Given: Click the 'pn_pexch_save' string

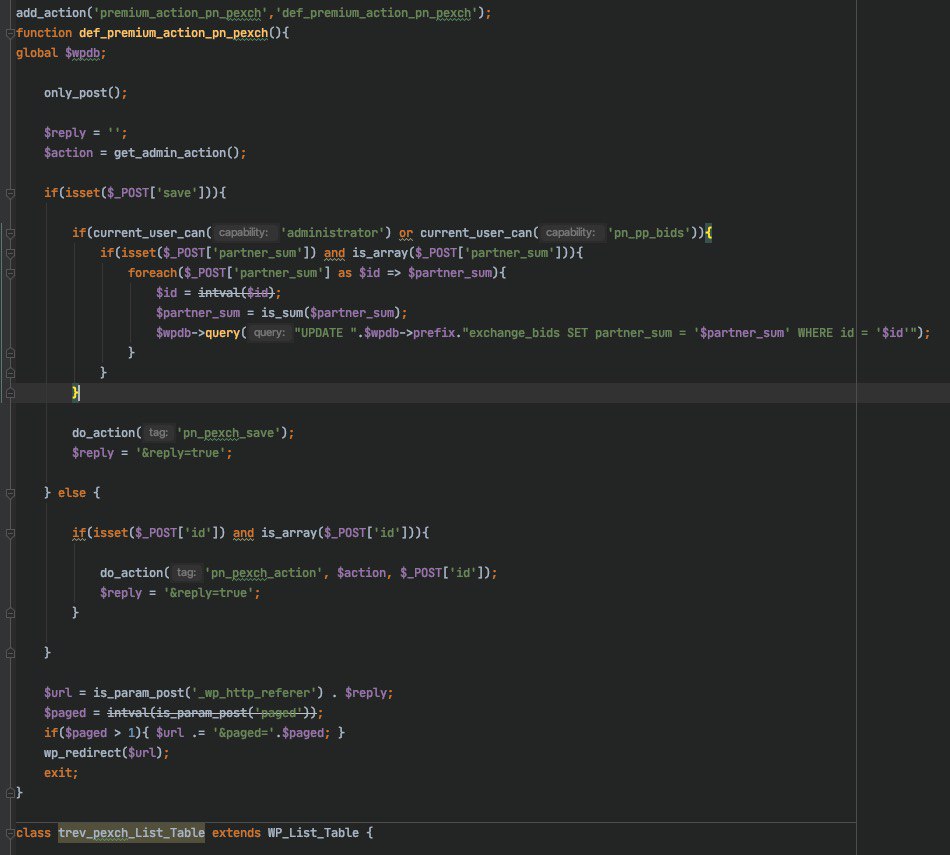Looking at the screenshot, I should click(x=228, y=433).
